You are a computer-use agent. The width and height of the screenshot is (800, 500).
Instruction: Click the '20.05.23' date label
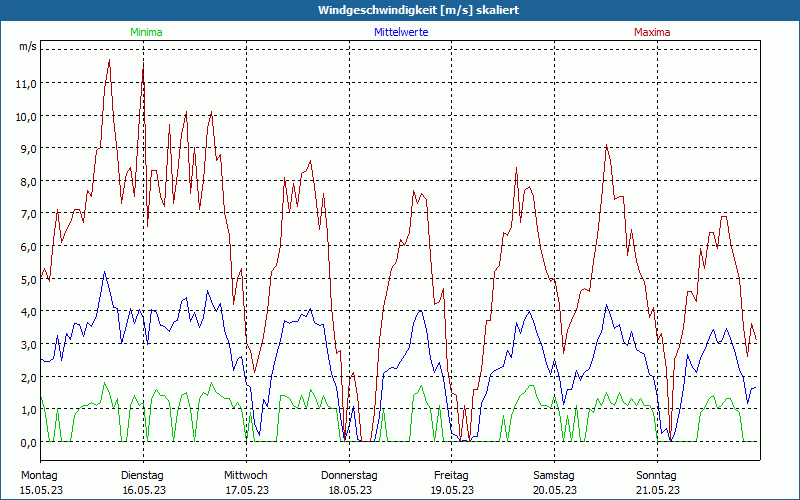click(x=555, y=490)
